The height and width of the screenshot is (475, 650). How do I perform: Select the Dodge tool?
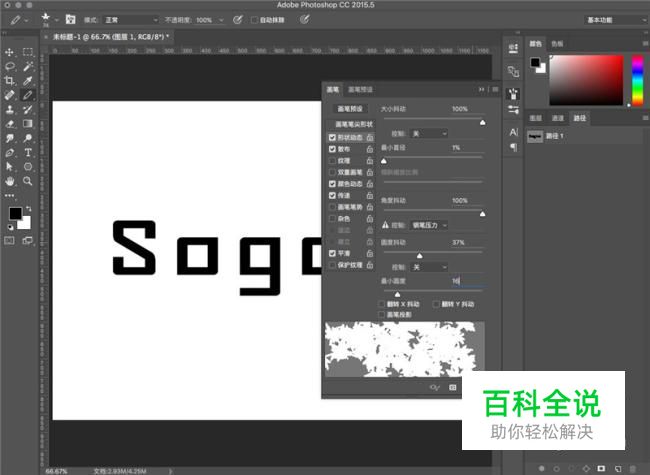click(x=28, y=138)
